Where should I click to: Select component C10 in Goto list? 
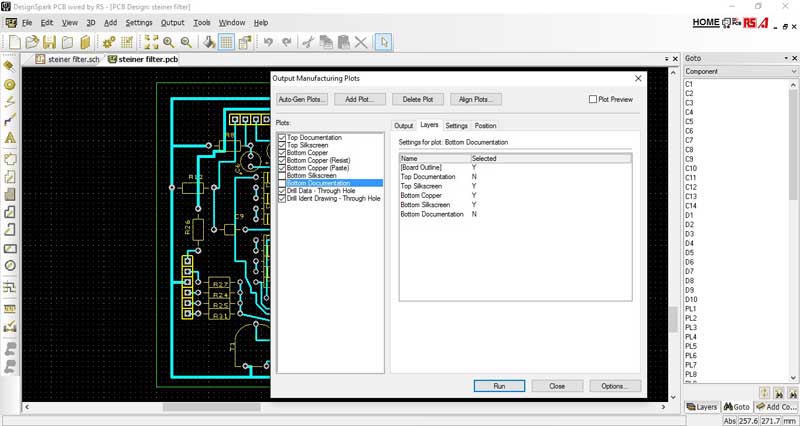691,168
